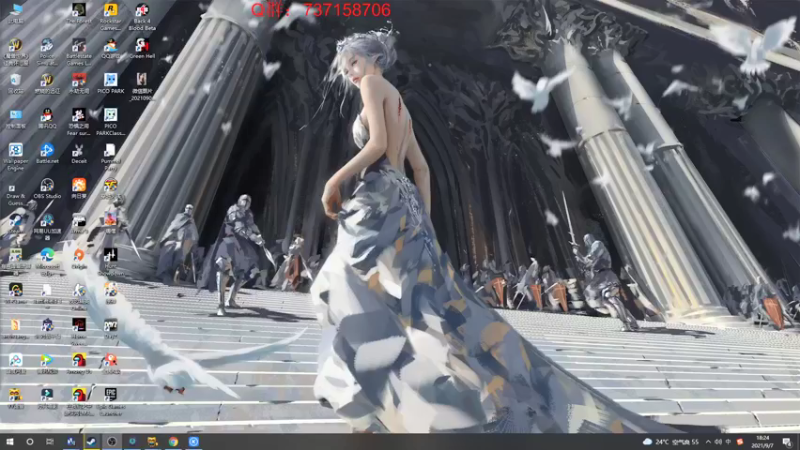Viewport: 800px width, 450px height.
Task: Open Hunt: Showdown desktop shortcut
Action: (110, 262)
